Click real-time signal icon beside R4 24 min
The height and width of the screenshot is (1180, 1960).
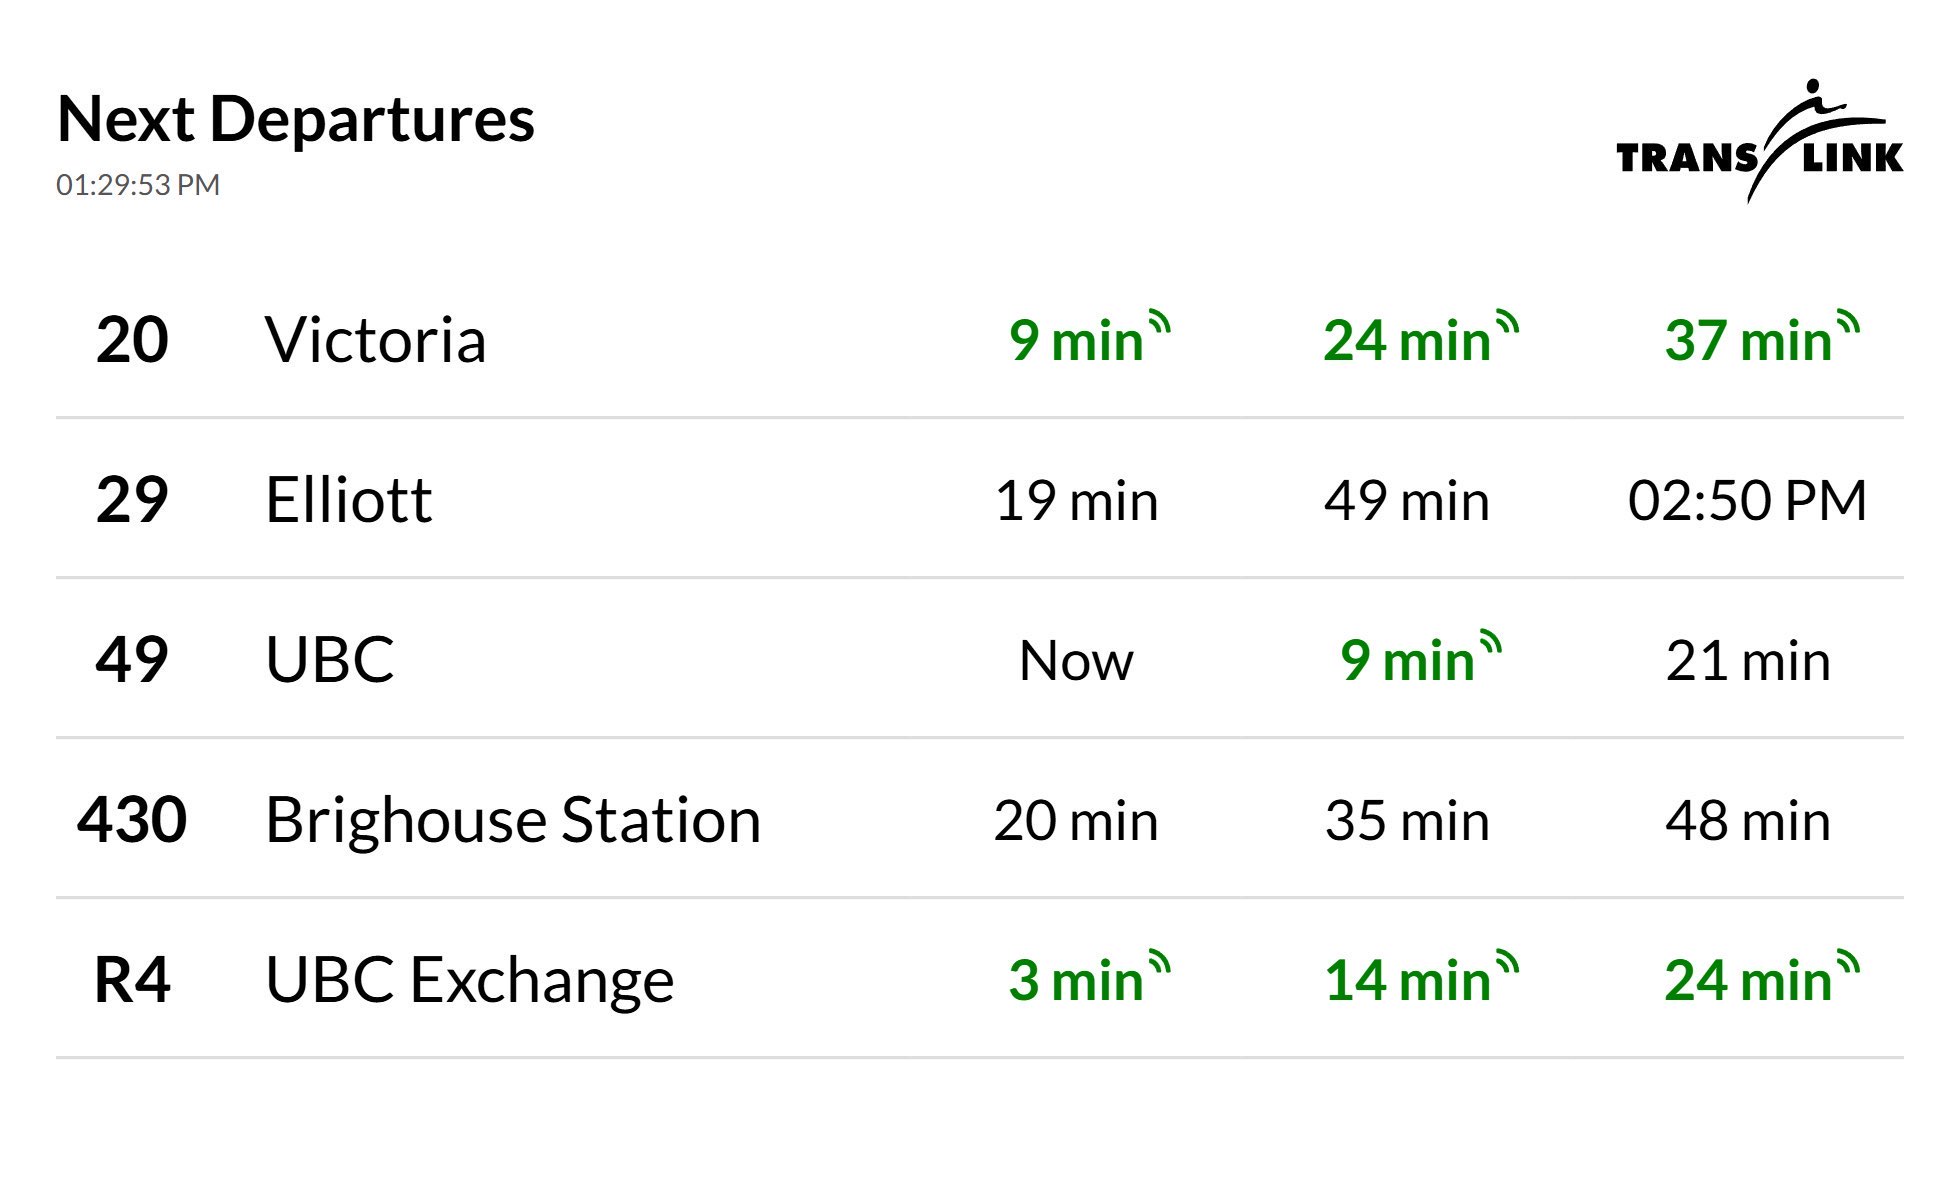click(x=1848, y=963)
